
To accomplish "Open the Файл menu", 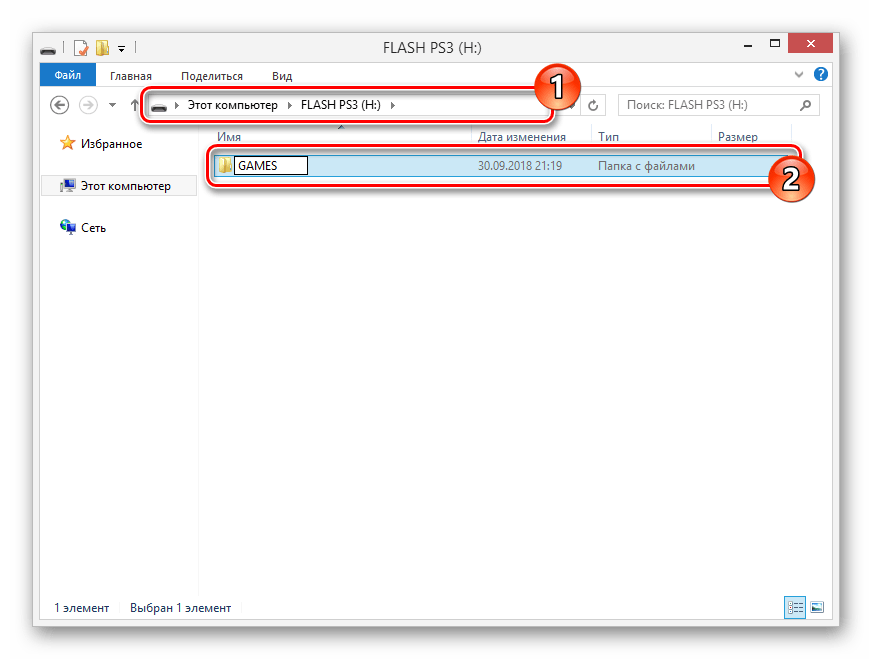I will (68, 75).
